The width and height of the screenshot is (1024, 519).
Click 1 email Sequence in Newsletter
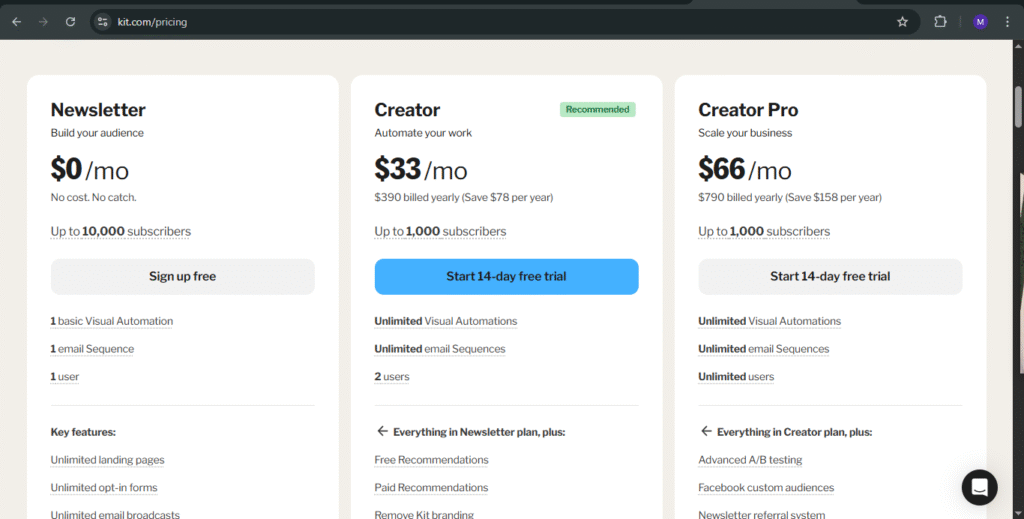click(x=92, y=349)
